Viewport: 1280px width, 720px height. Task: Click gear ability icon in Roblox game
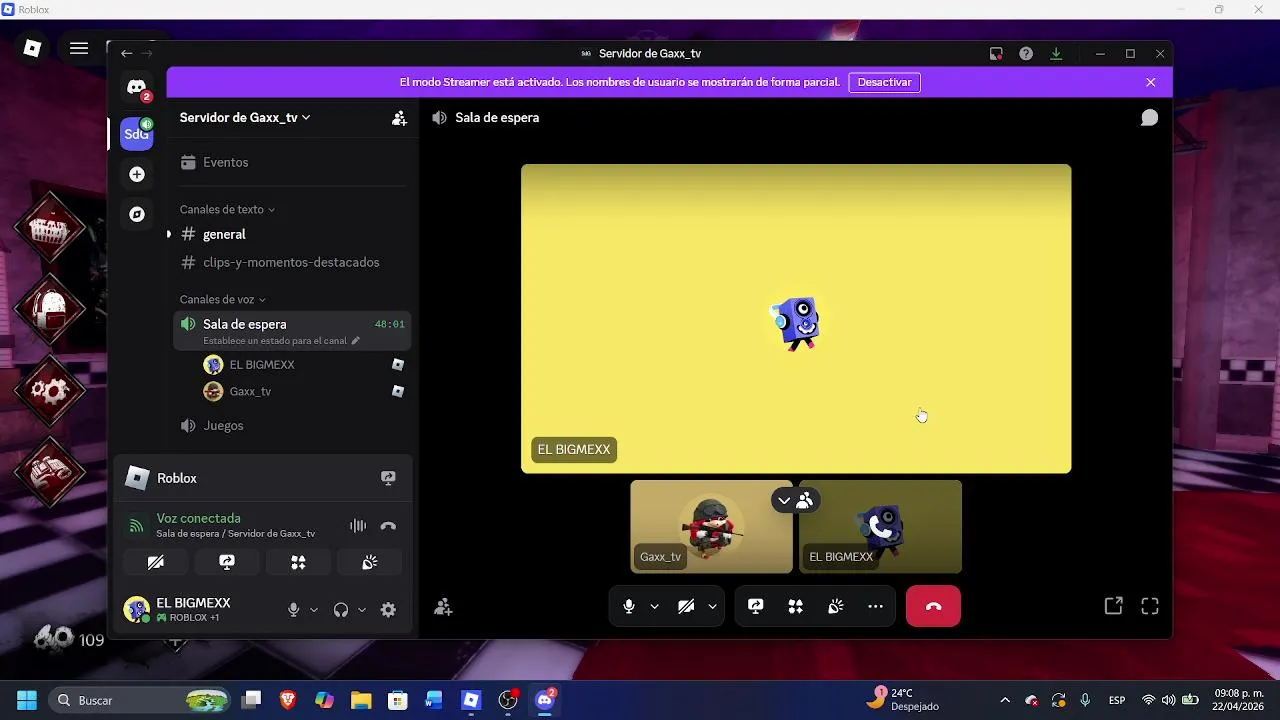pos(50,390)
